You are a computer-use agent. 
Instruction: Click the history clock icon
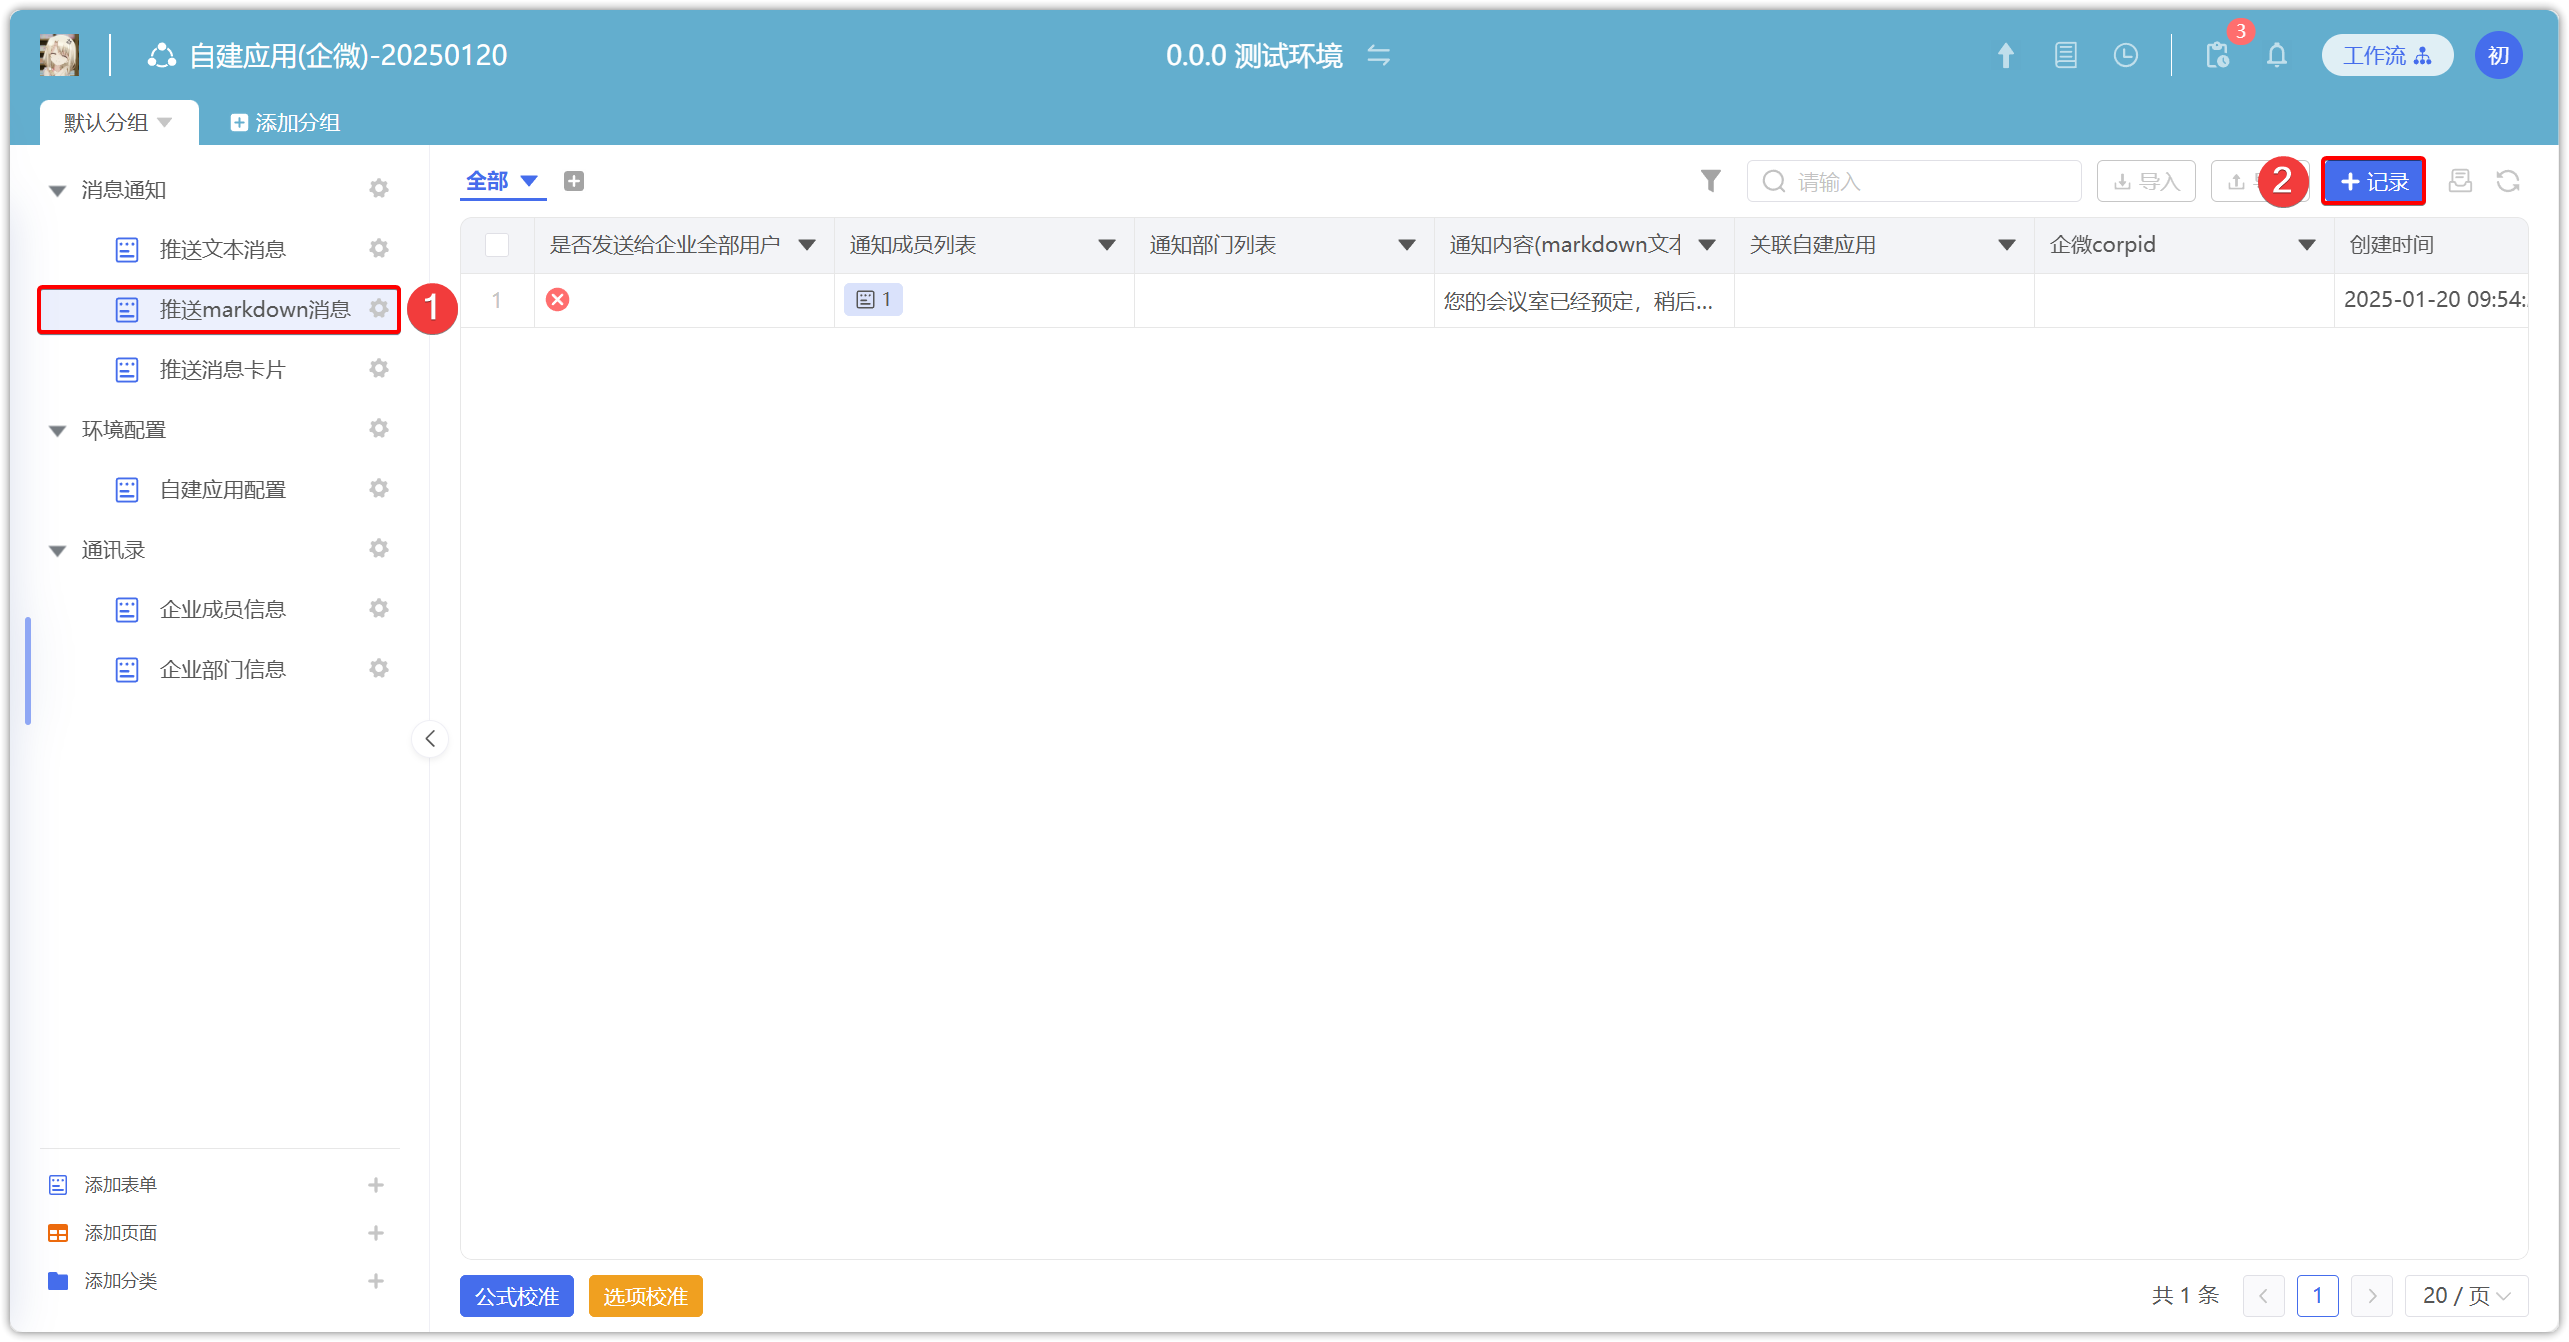(x=2125, y=55)
